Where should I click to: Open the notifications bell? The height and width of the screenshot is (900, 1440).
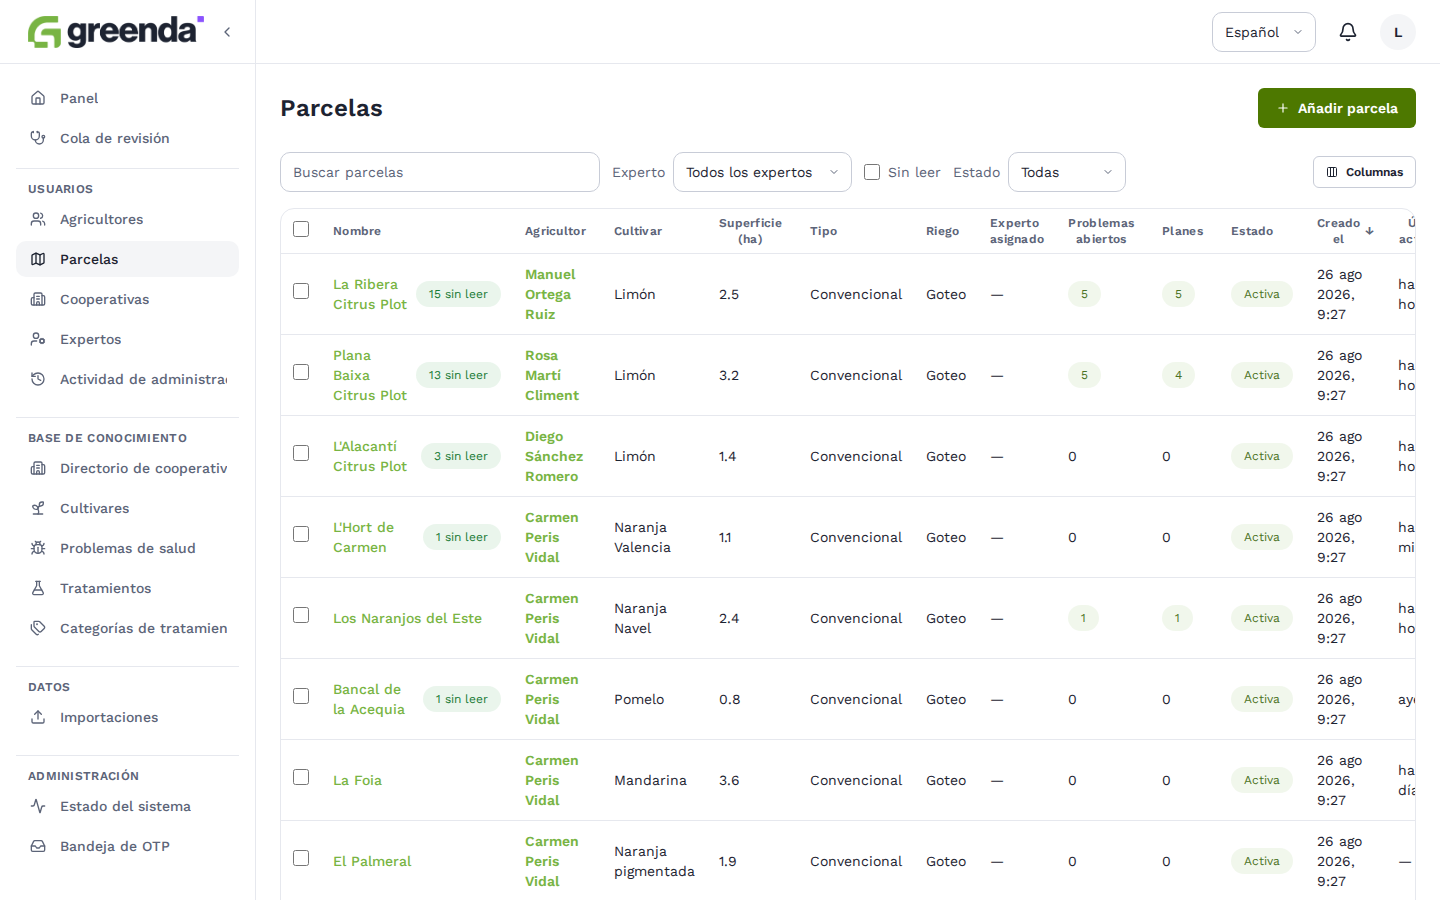coord(1348,32)
